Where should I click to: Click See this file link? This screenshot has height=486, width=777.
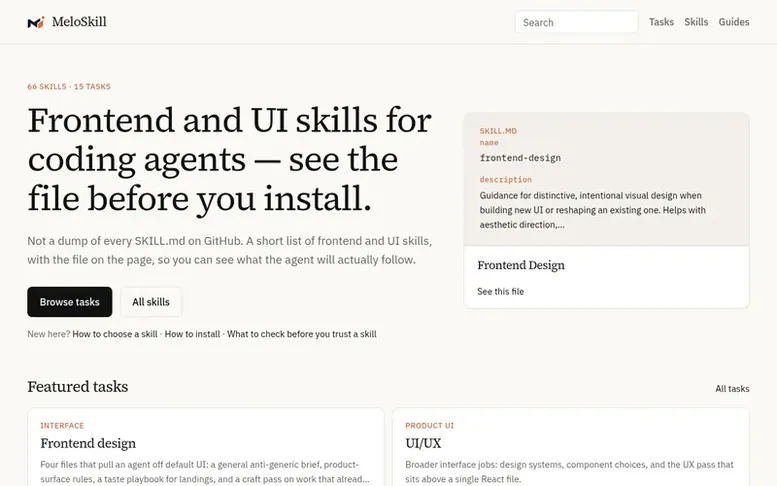click(500, 291)
